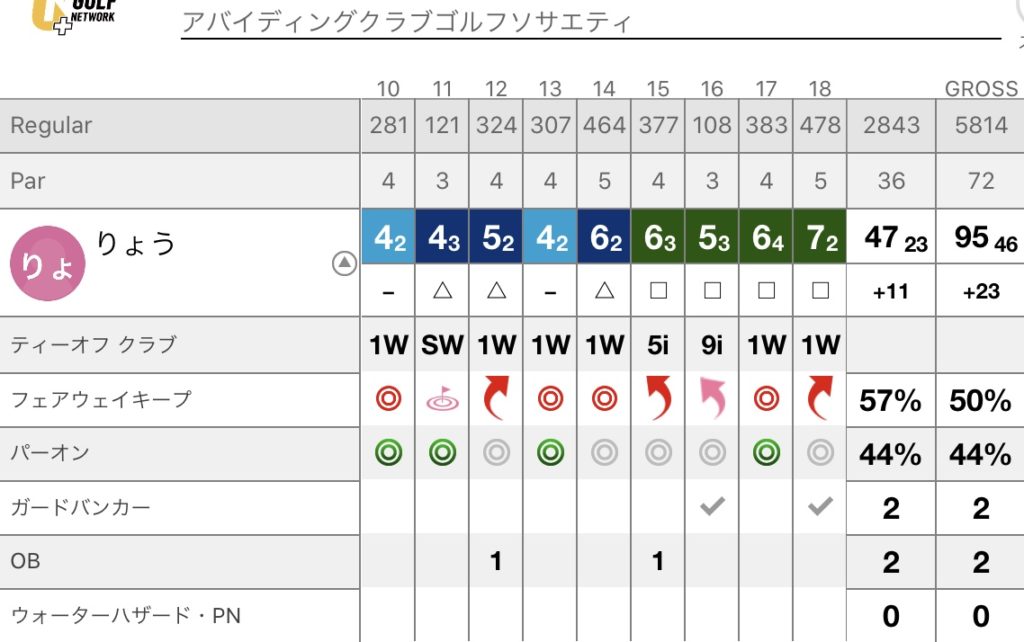Click hole 12 OB count cell
1024x642 pixels.
pyautogui.click(x=496, y=561)
